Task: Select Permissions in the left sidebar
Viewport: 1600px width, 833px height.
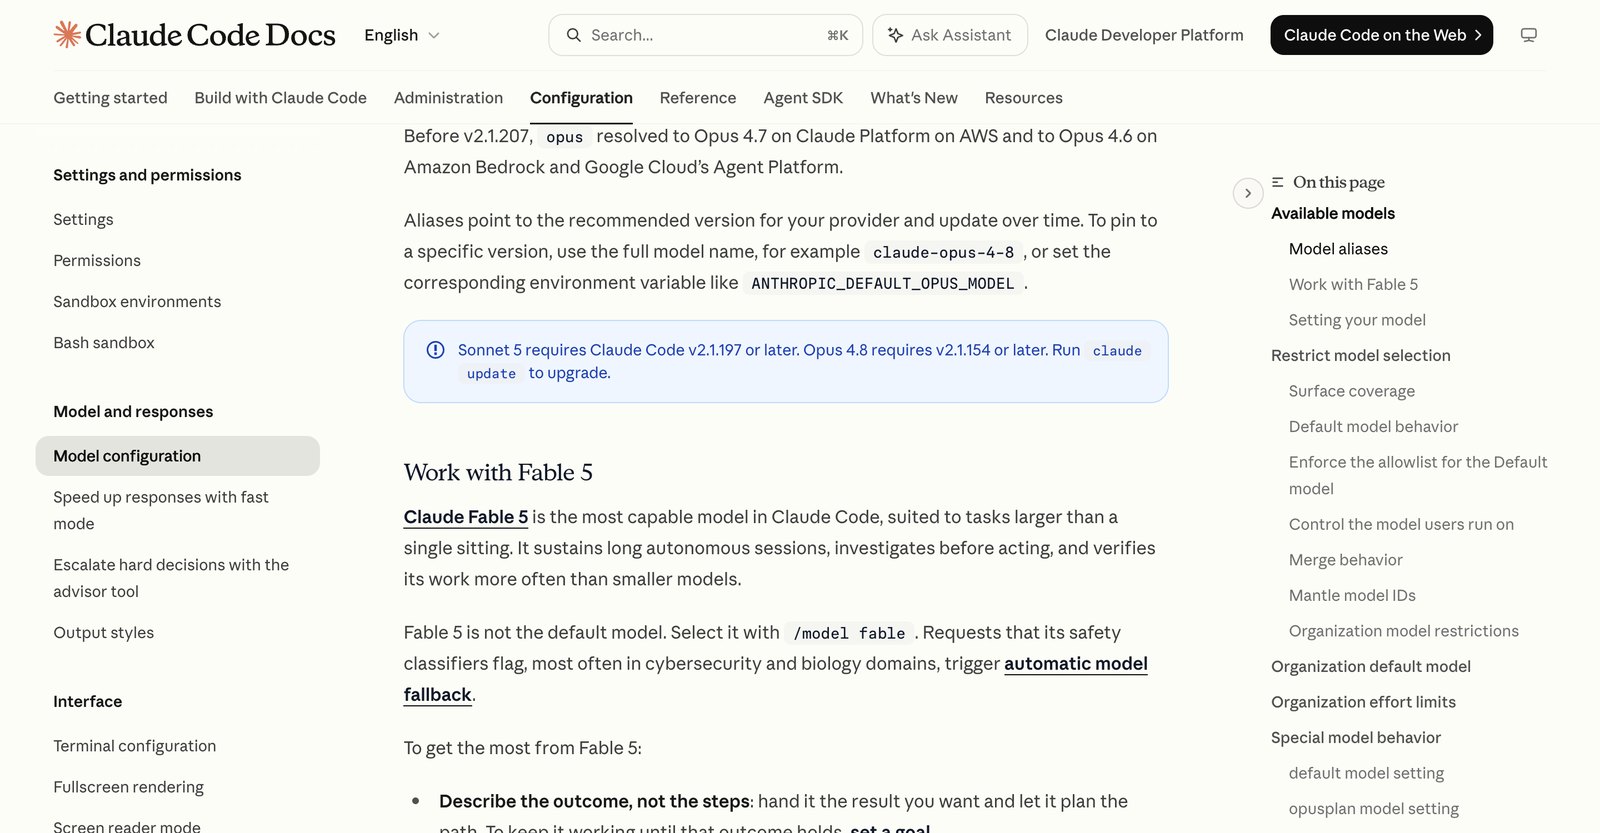Action: click(x=97, y=261)
